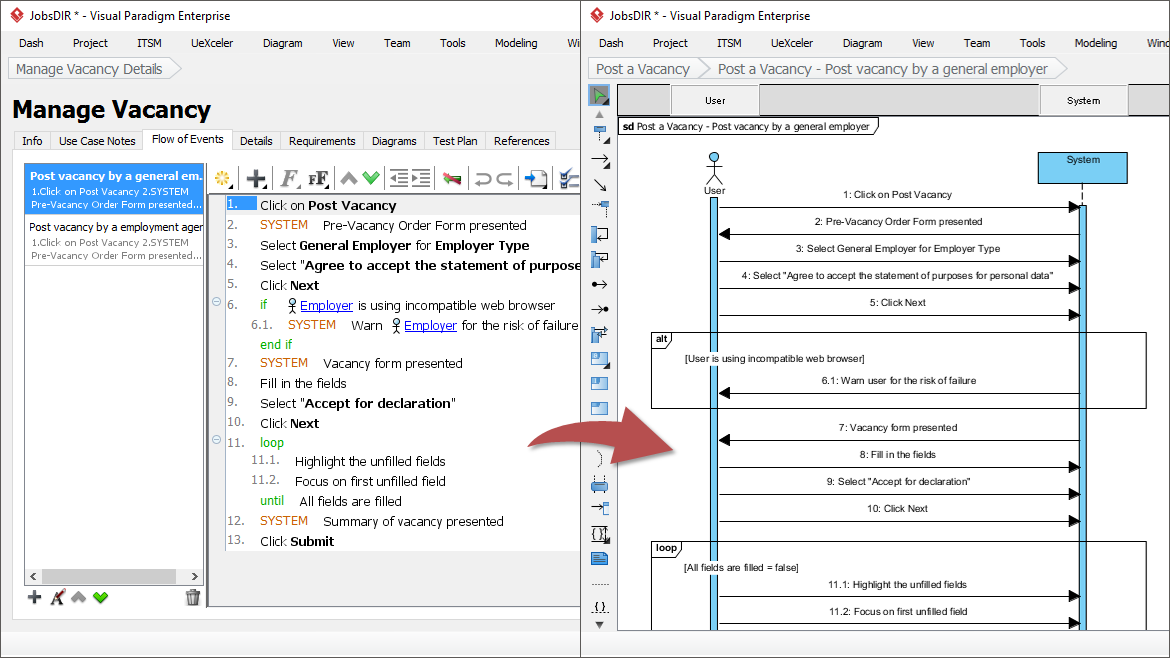
Task: Open the Test Plan tab
Action: pyautogui.click(x=455, y=141)
